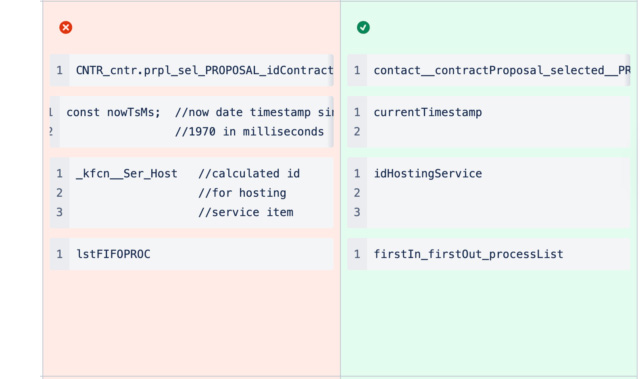Click the red X incorrect icon

65,27
